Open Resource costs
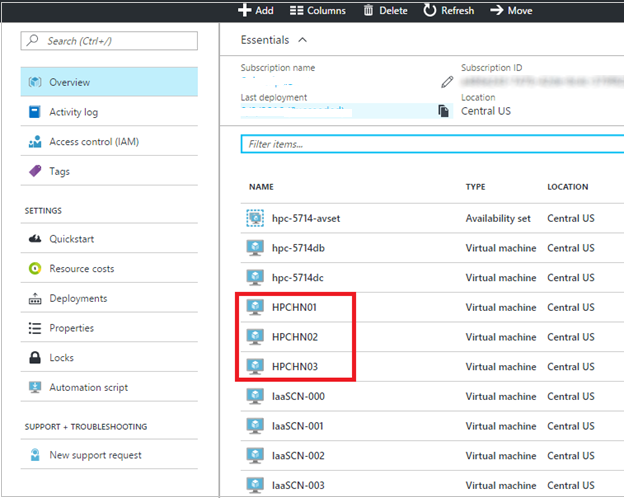 click(x=109, y=269)
